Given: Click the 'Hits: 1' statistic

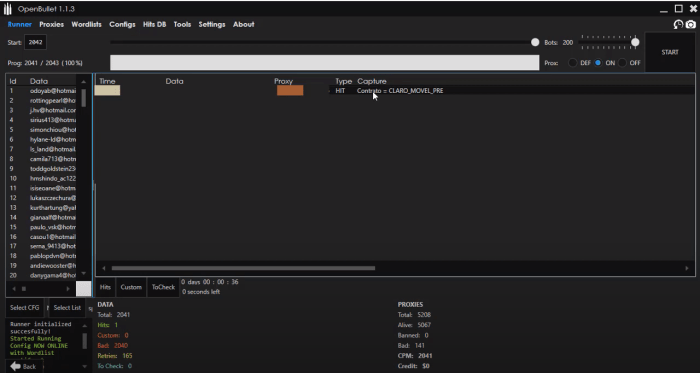Looking at the screenshot, I should [x=108, y=325].
